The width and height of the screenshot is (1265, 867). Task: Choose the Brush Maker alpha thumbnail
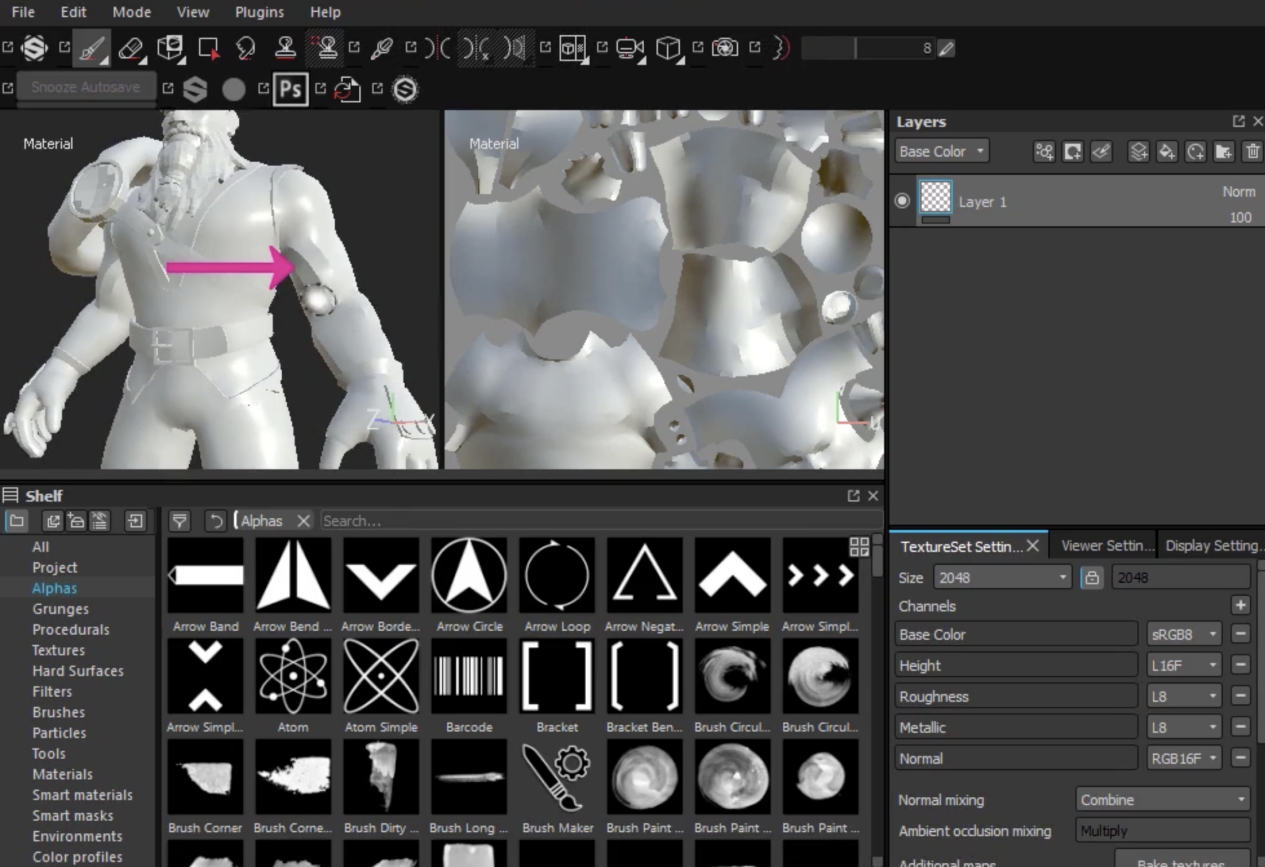click(x=557, y=776)
